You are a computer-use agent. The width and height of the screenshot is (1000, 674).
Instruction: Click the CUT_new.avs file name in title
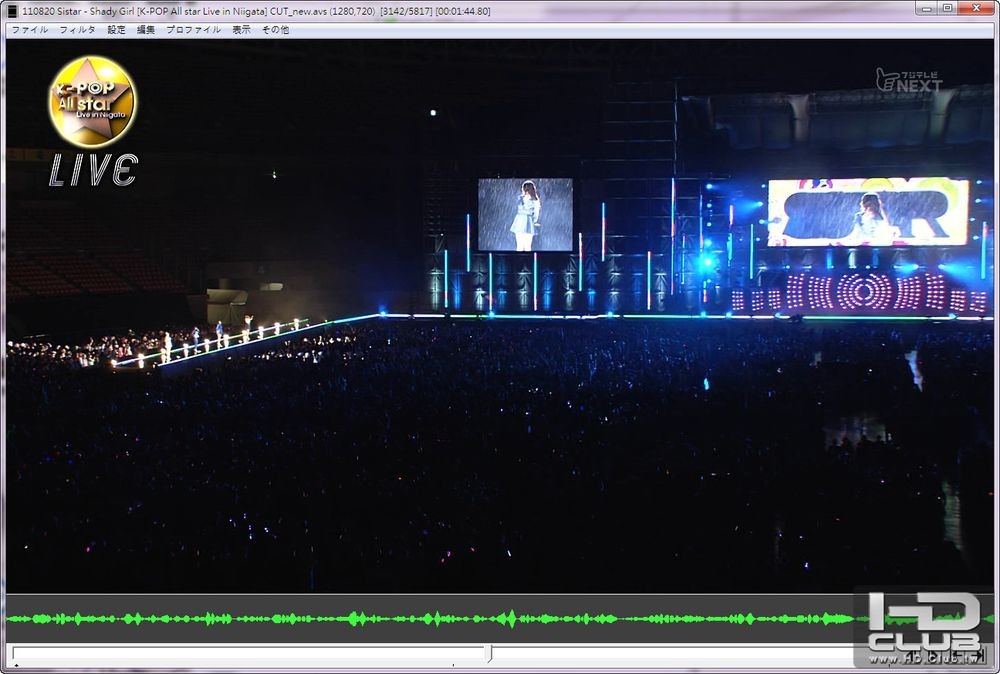pos(298,11)
